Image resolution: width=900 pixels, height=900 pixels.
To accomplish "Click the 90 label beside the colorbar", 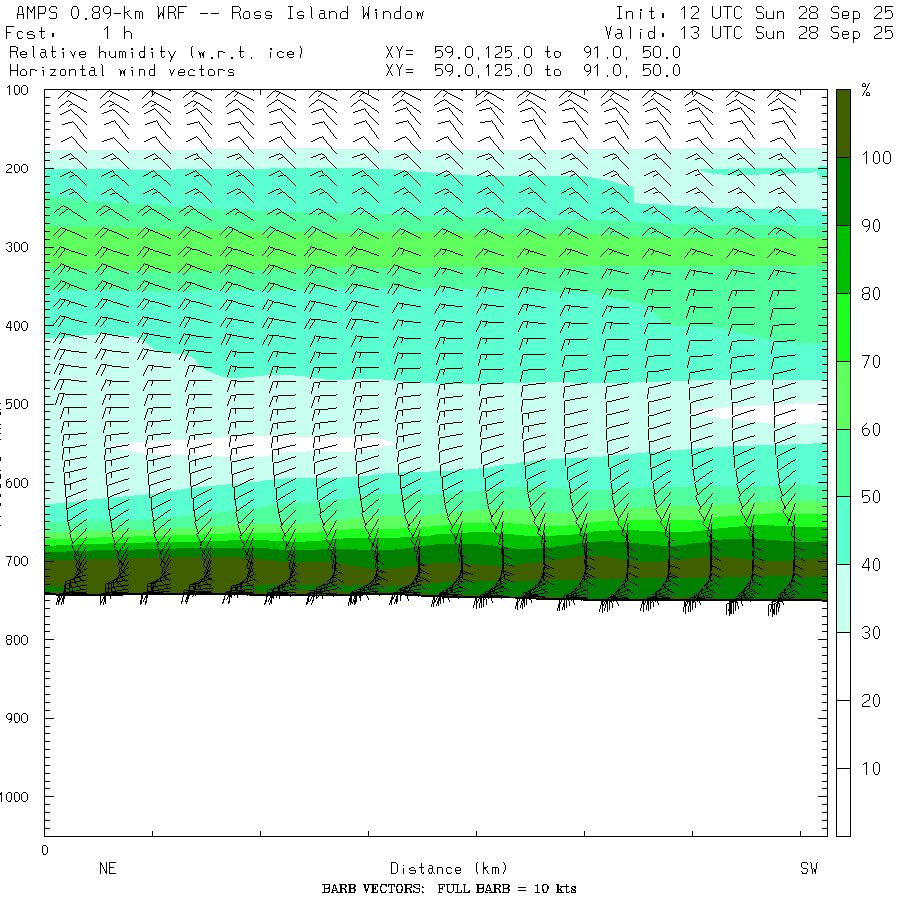I will [871, 226].
